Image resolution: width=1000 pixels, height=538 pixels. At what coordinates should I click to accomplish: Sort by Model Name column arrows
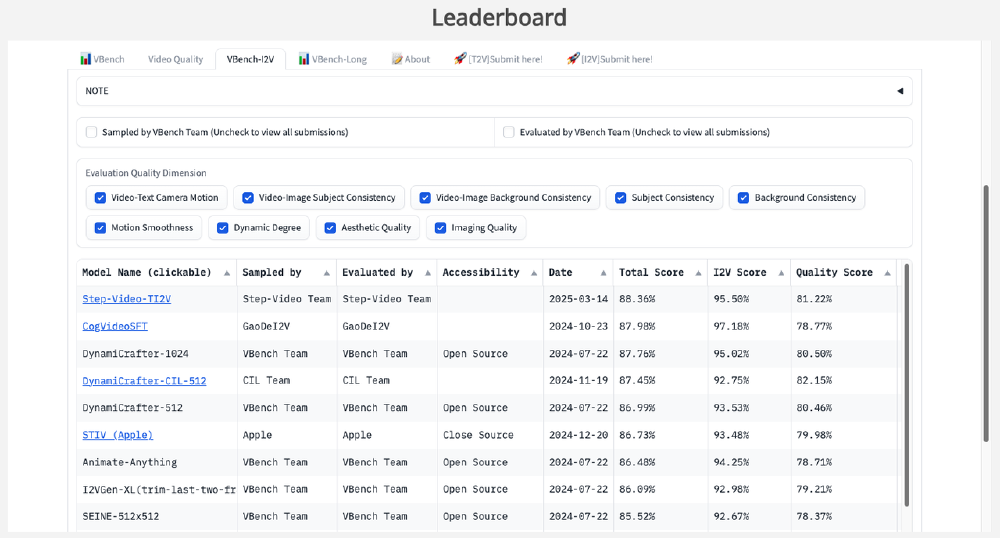coord(227,273)
